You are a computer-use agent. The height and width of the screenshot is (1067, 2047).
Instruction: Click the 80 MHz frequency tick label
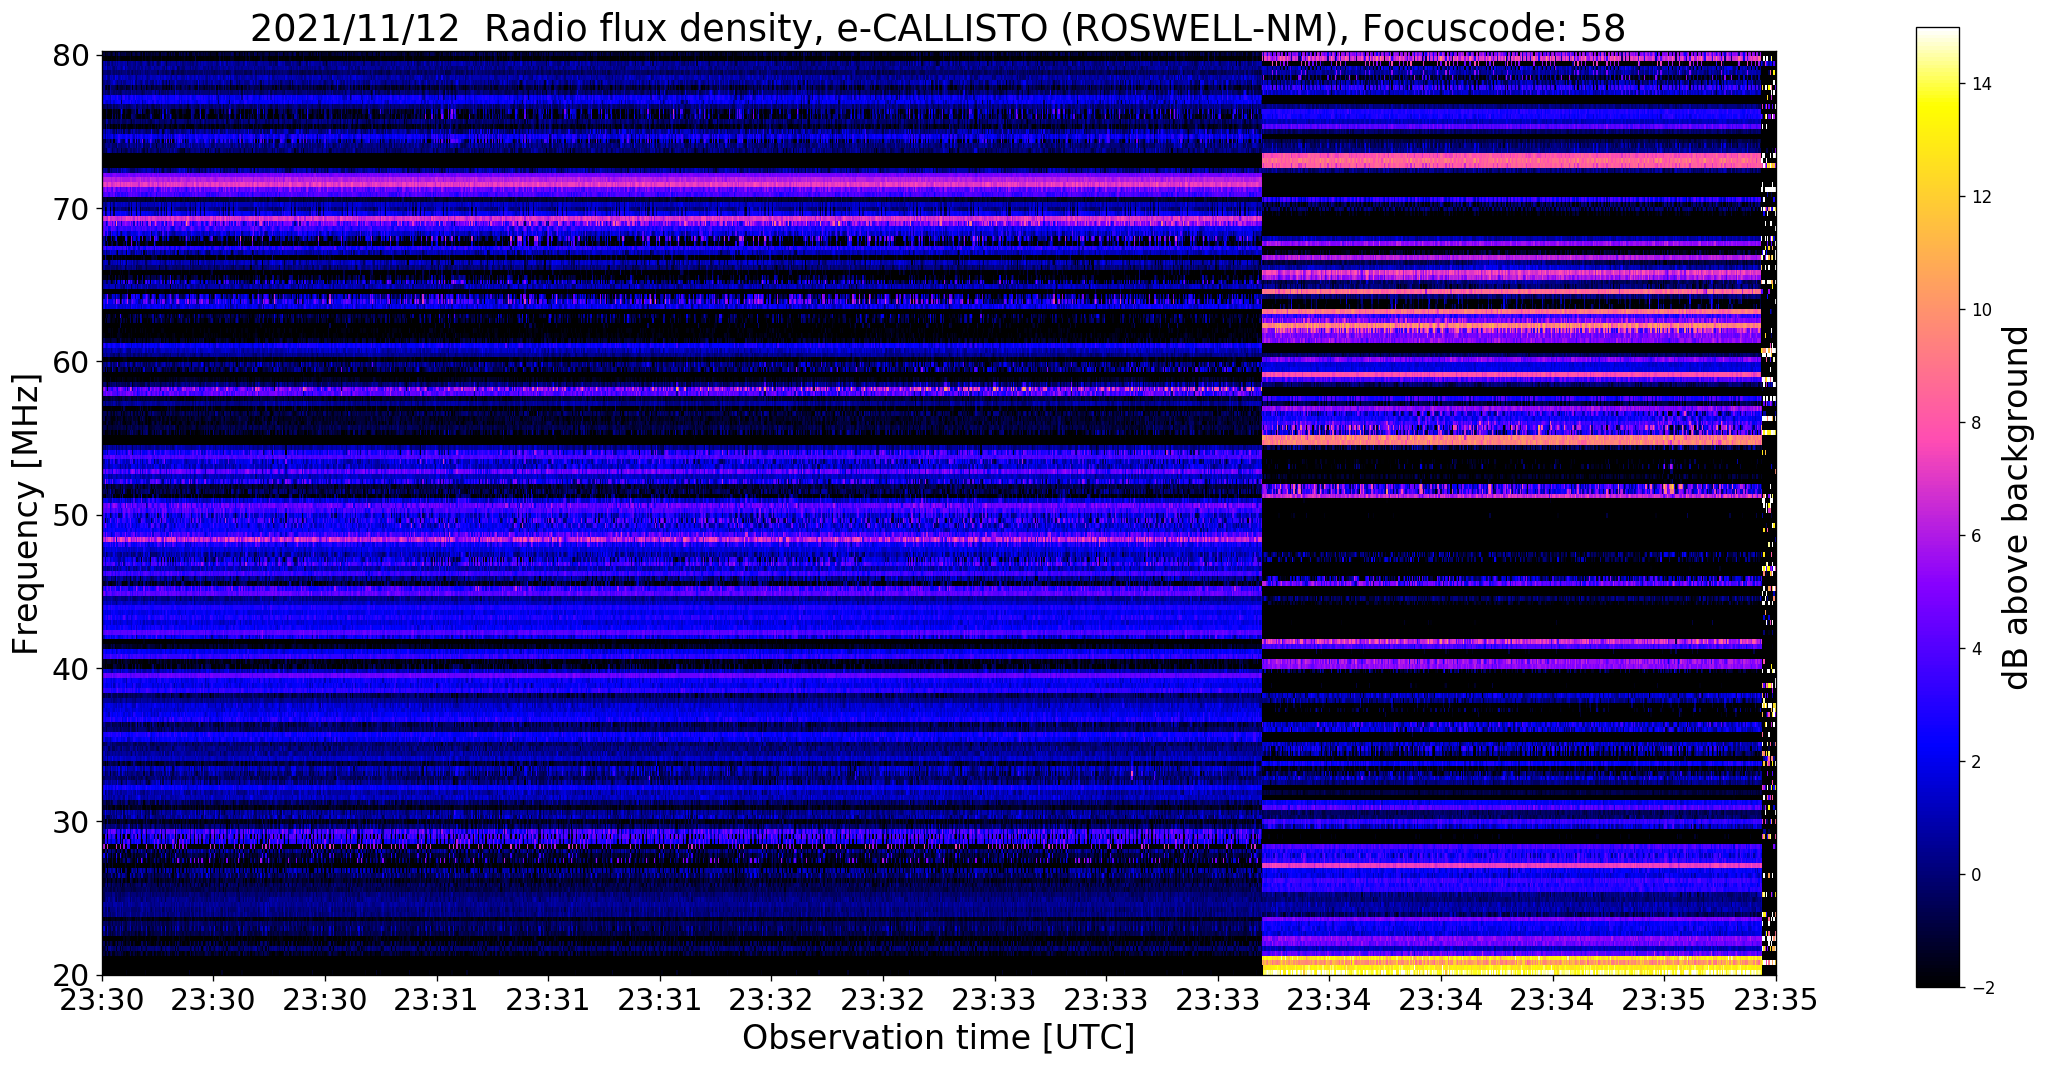70,55
